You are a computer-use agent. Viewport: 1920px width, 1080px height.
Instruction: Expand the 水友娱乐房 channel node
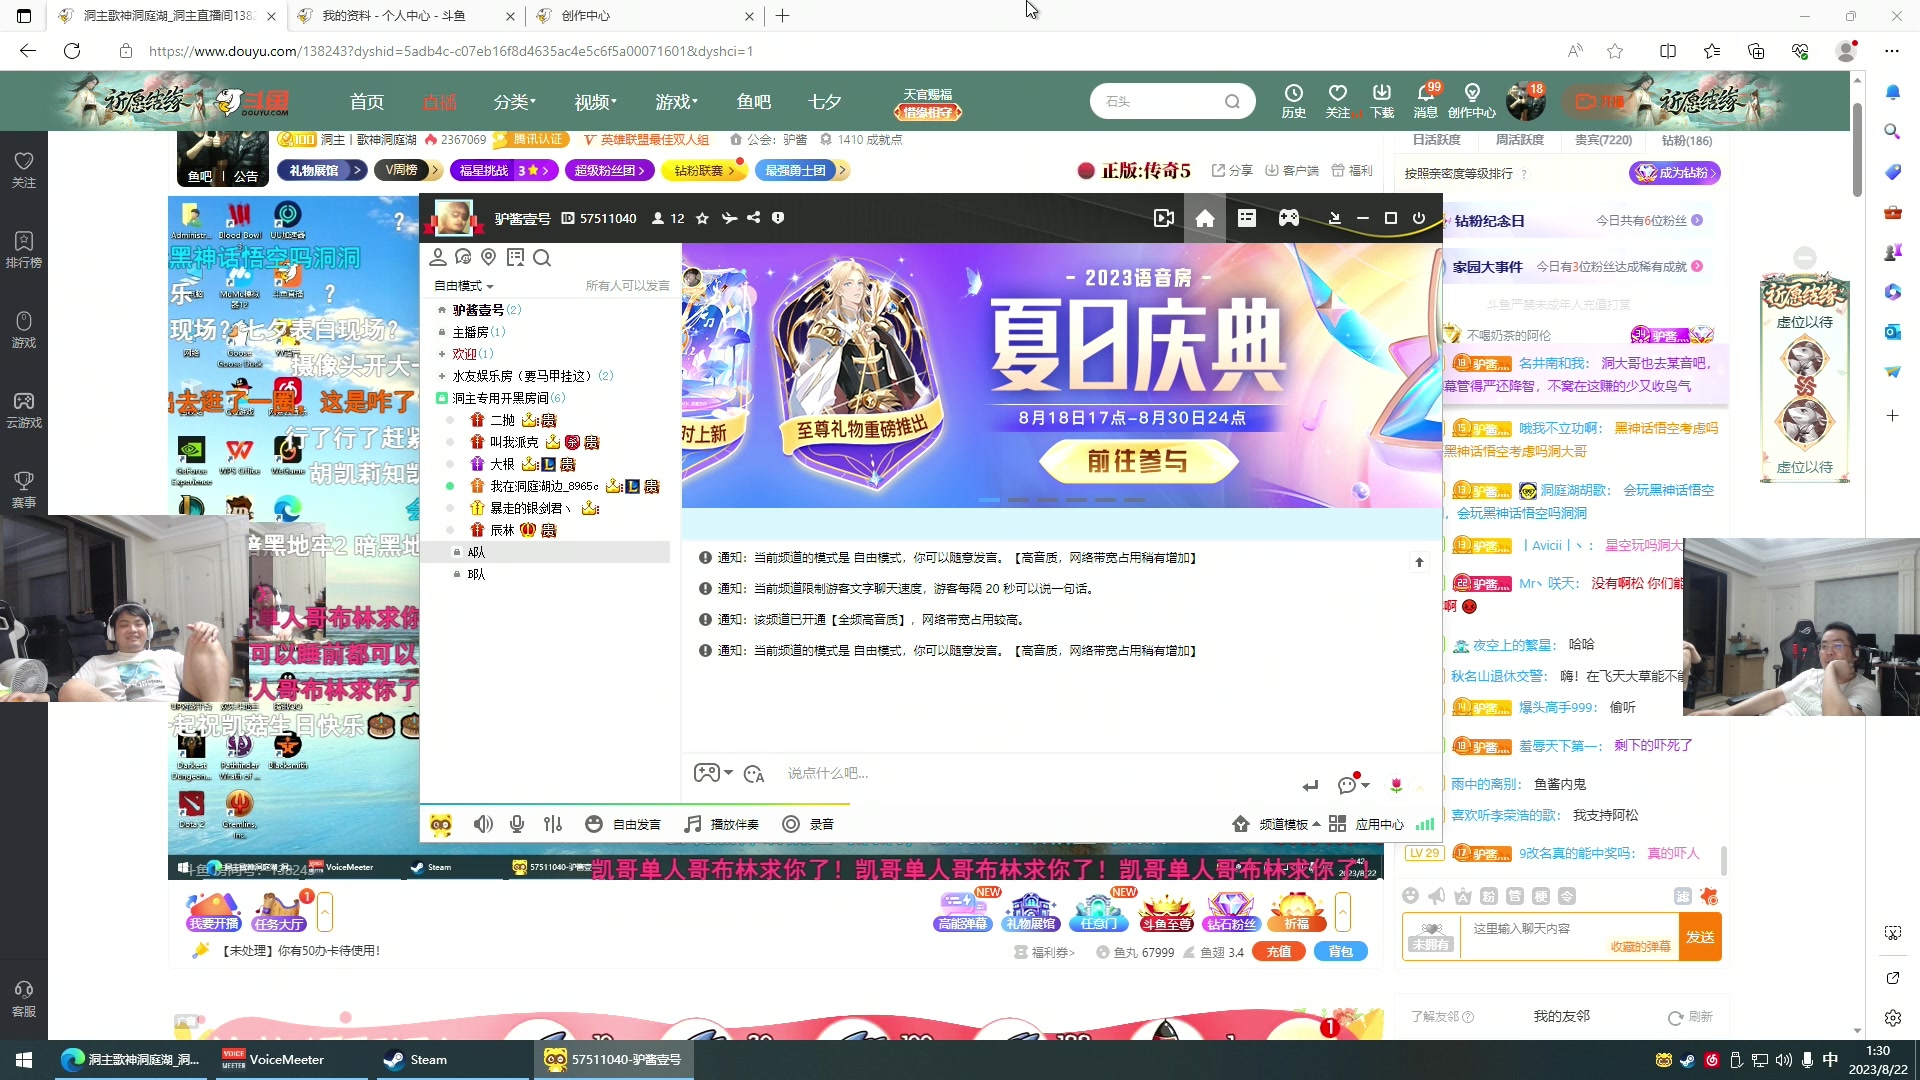(442, 376)
